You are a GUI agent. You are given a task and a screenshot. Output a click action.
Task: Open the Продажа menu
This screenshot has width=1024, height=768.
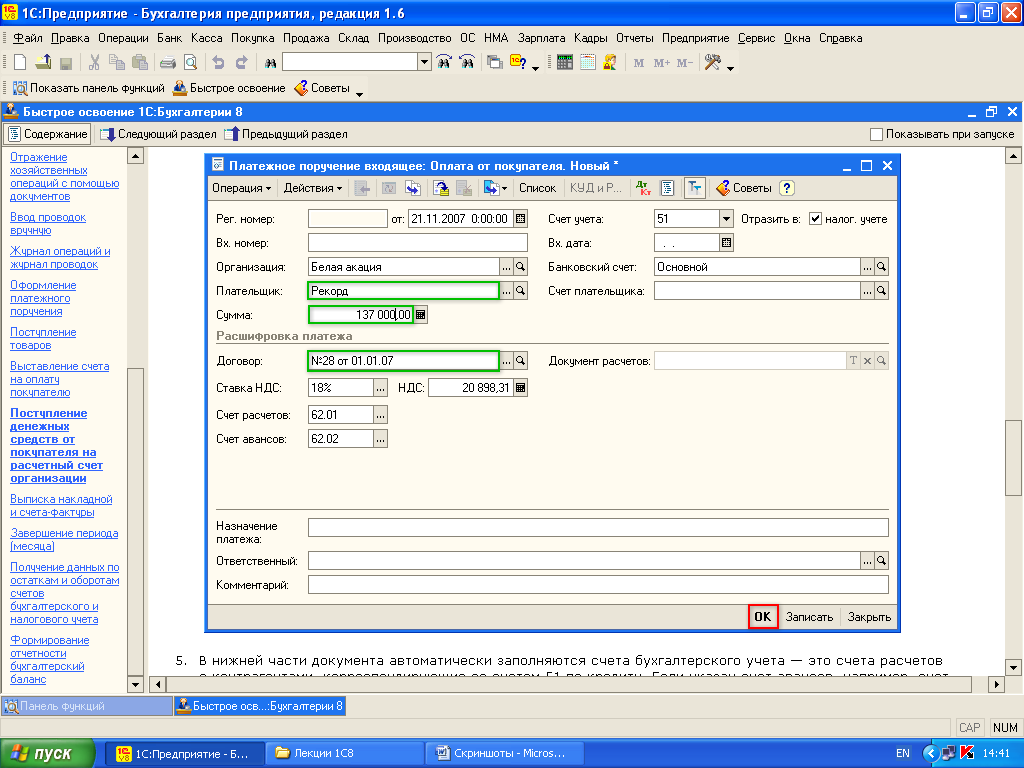pyautogui.click(x=306, y=38)
